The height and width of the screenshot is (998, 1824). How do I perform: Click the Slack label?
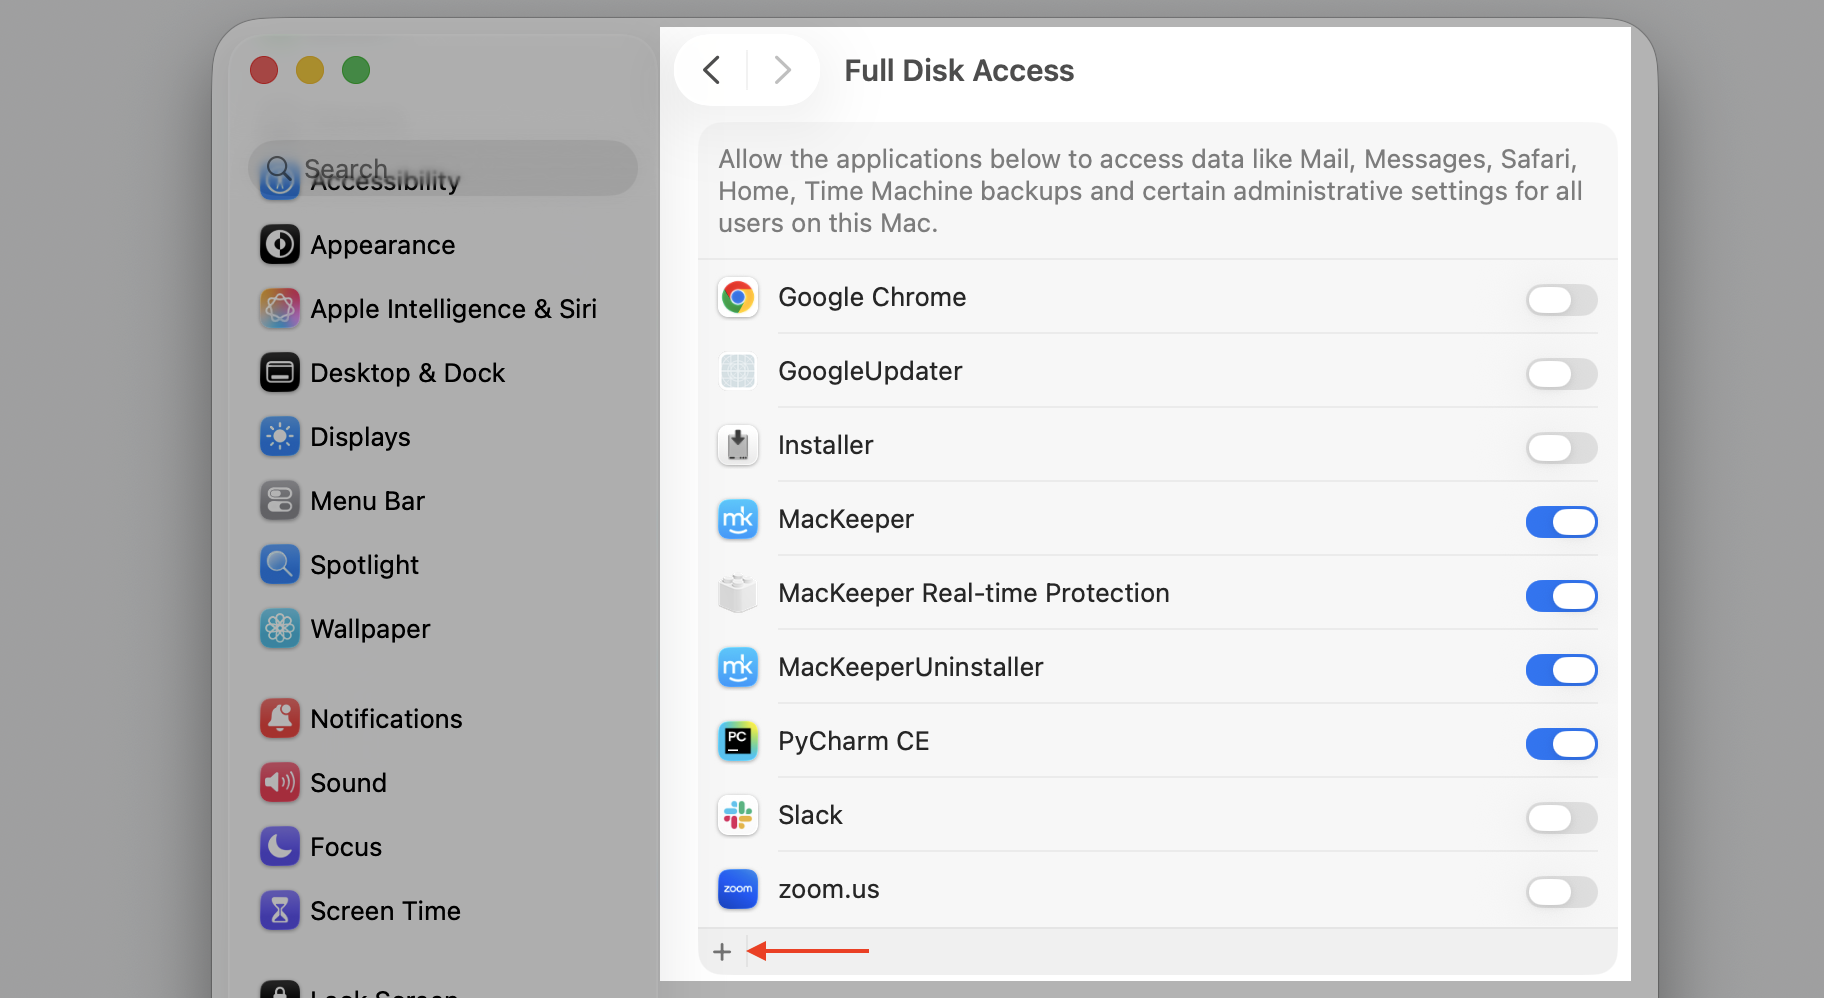tap(810, 815)
